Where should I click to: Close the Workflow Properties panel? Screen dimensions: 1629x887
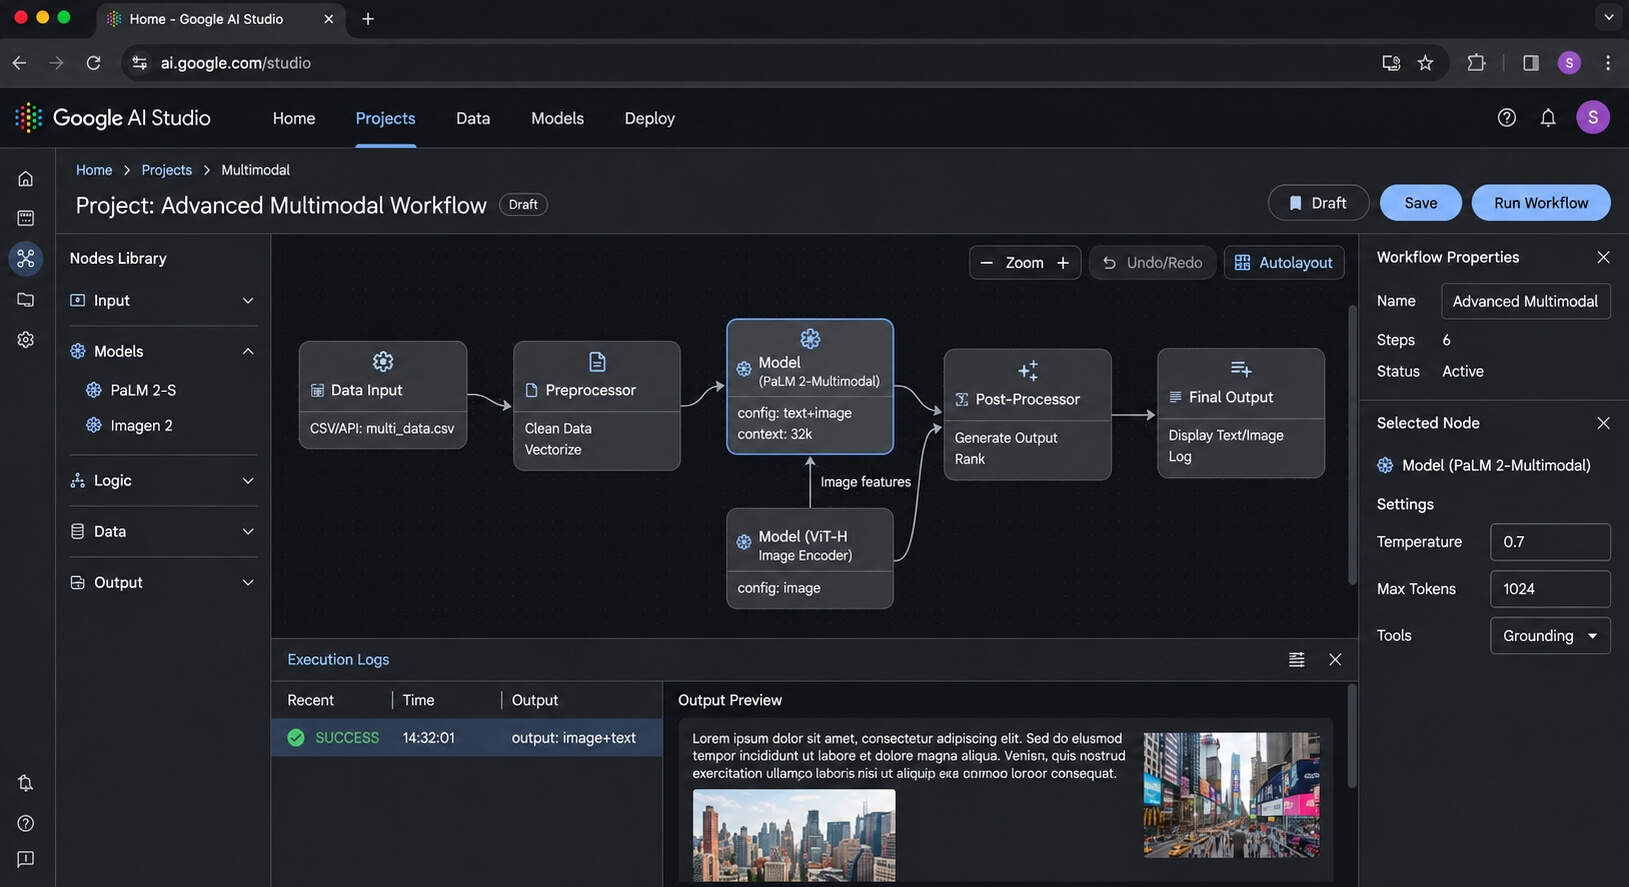point(1603,257)
